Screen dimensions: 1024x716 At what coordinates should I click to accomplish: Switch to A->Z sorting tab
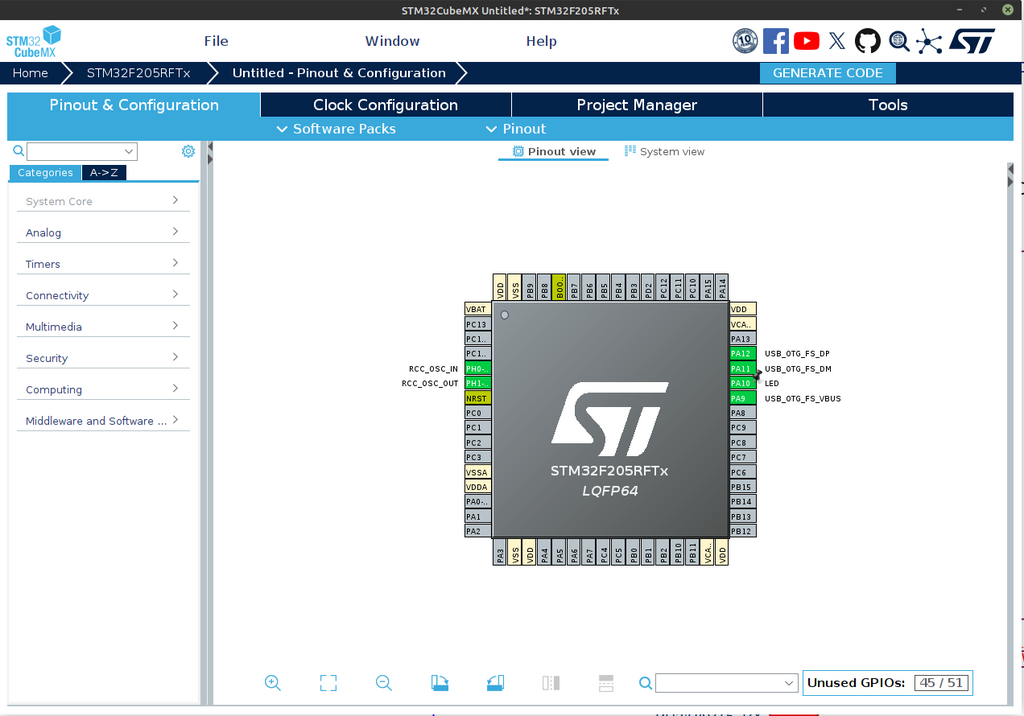[x=104, y=172]
